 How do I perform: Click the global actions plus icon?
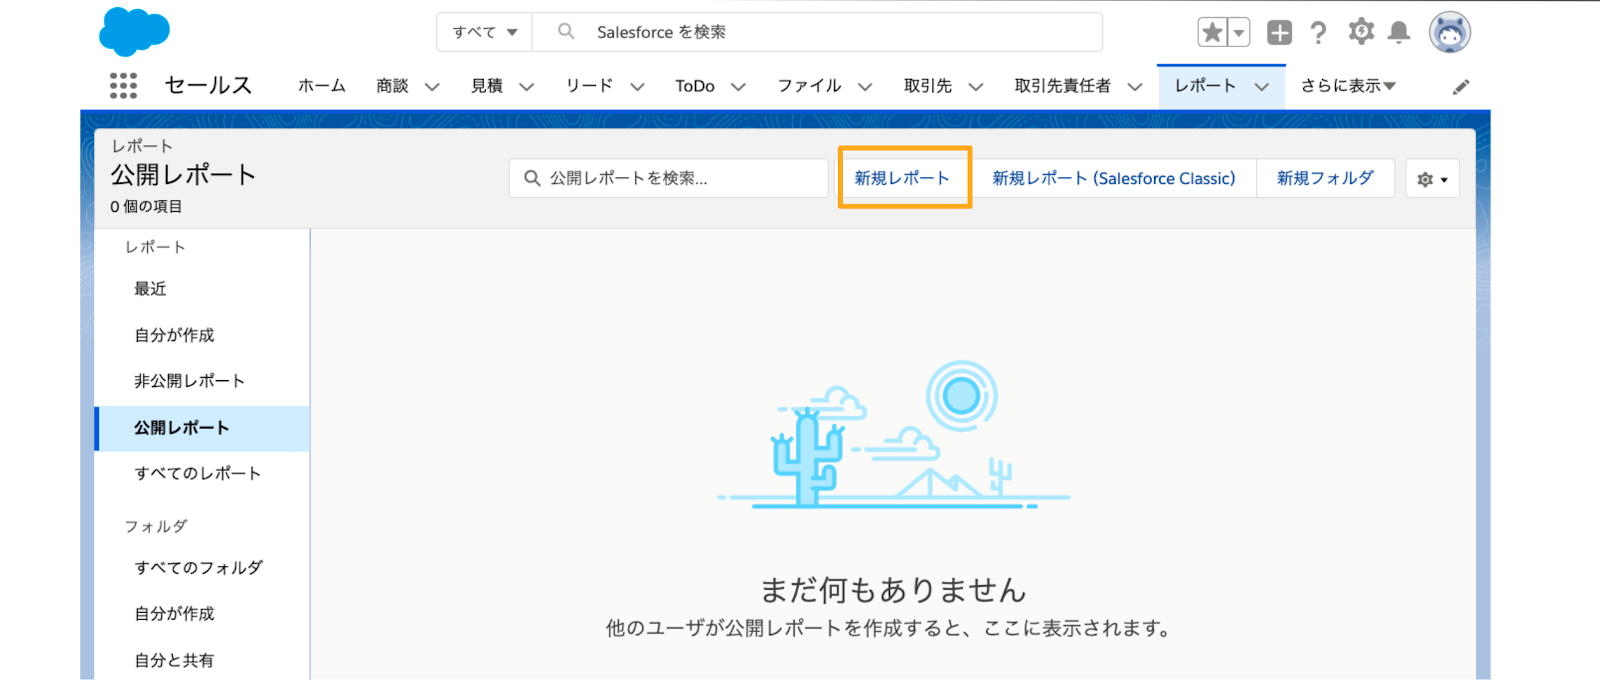[1279, 33]
